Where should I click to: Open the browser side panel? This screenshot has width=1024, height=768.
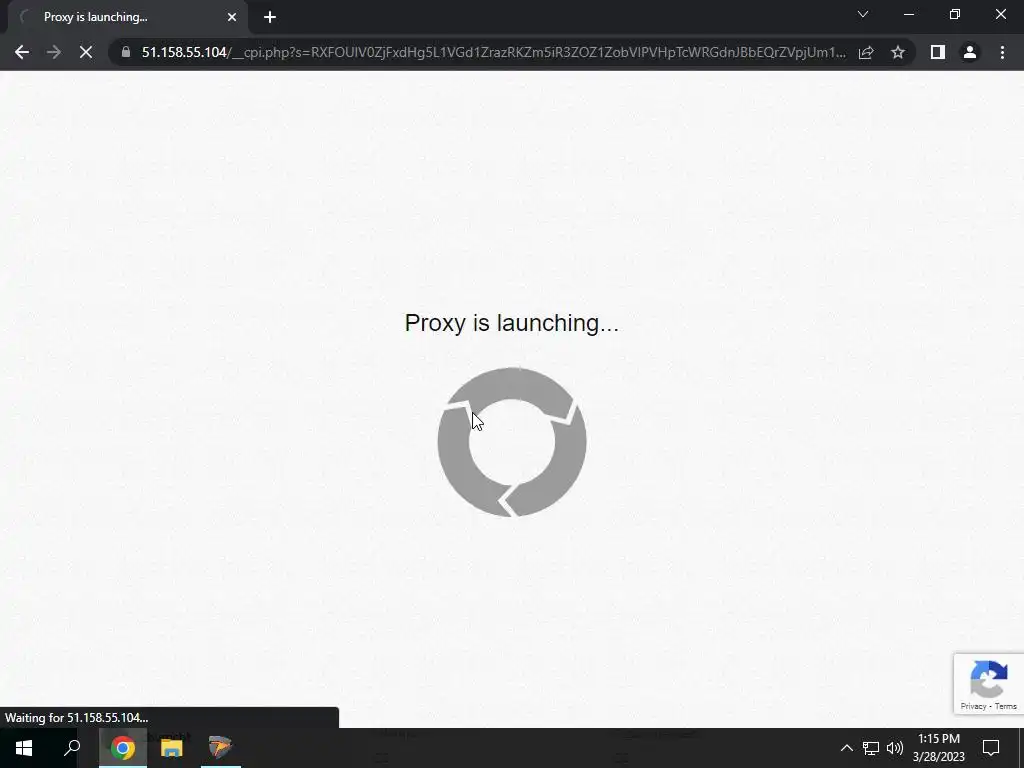[x=938, y=52]
